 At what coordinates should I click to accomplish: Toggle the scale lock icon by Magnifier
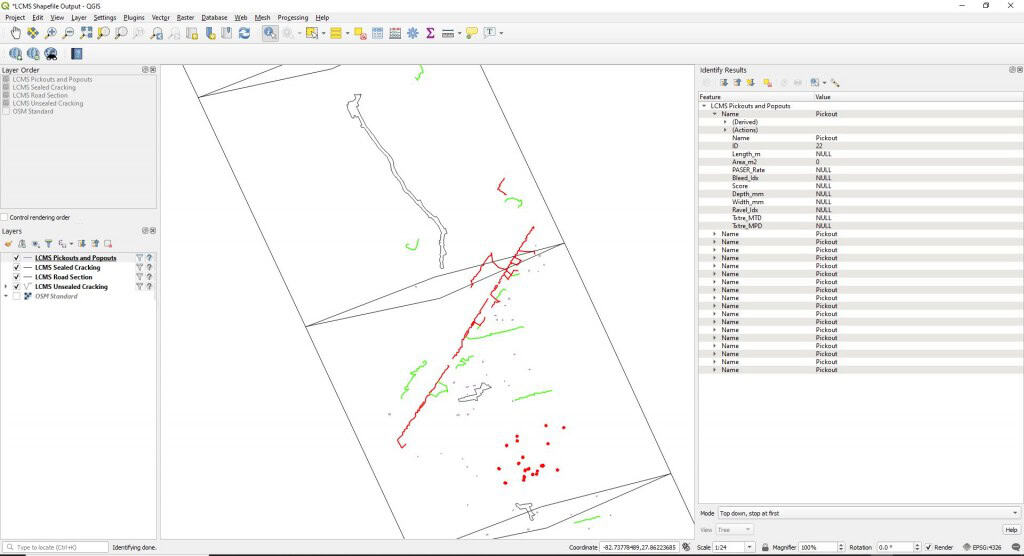click(765, 548)
